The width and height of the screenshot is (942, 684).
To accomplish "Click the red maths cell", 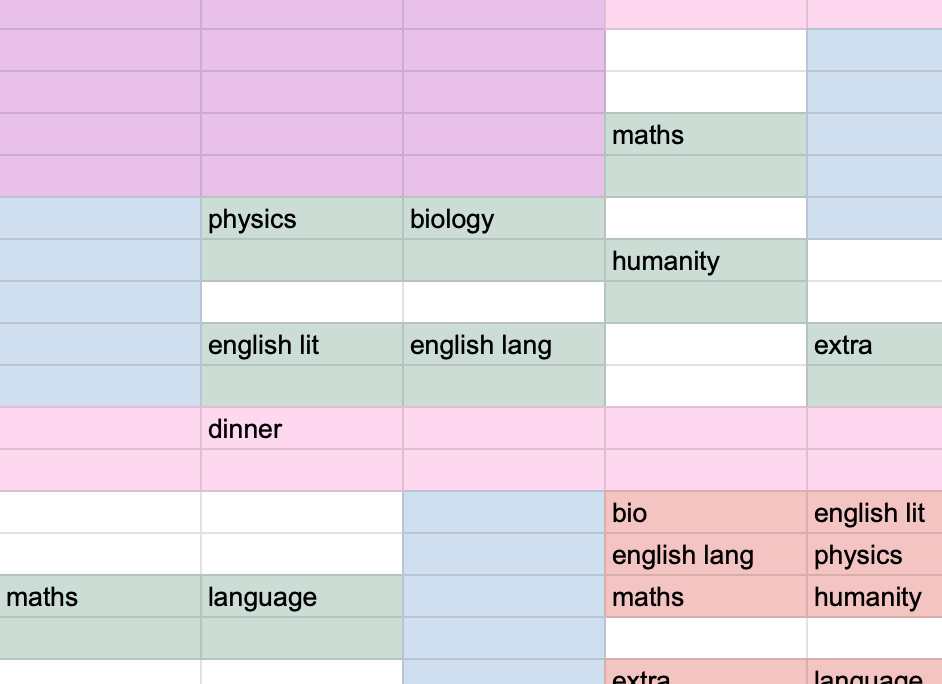I will pos(705,597).
